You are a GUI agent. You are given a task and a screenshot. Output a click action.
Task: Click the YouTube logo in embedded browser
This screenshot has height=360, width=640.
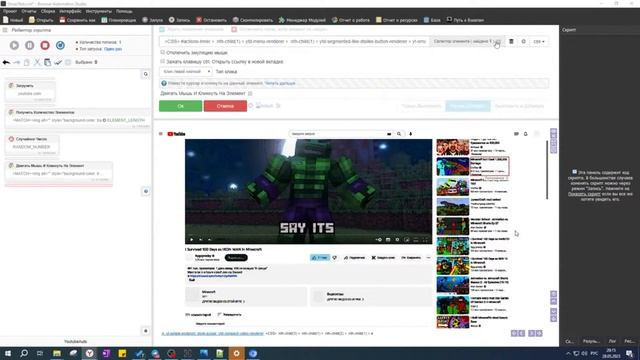[176, 134]
